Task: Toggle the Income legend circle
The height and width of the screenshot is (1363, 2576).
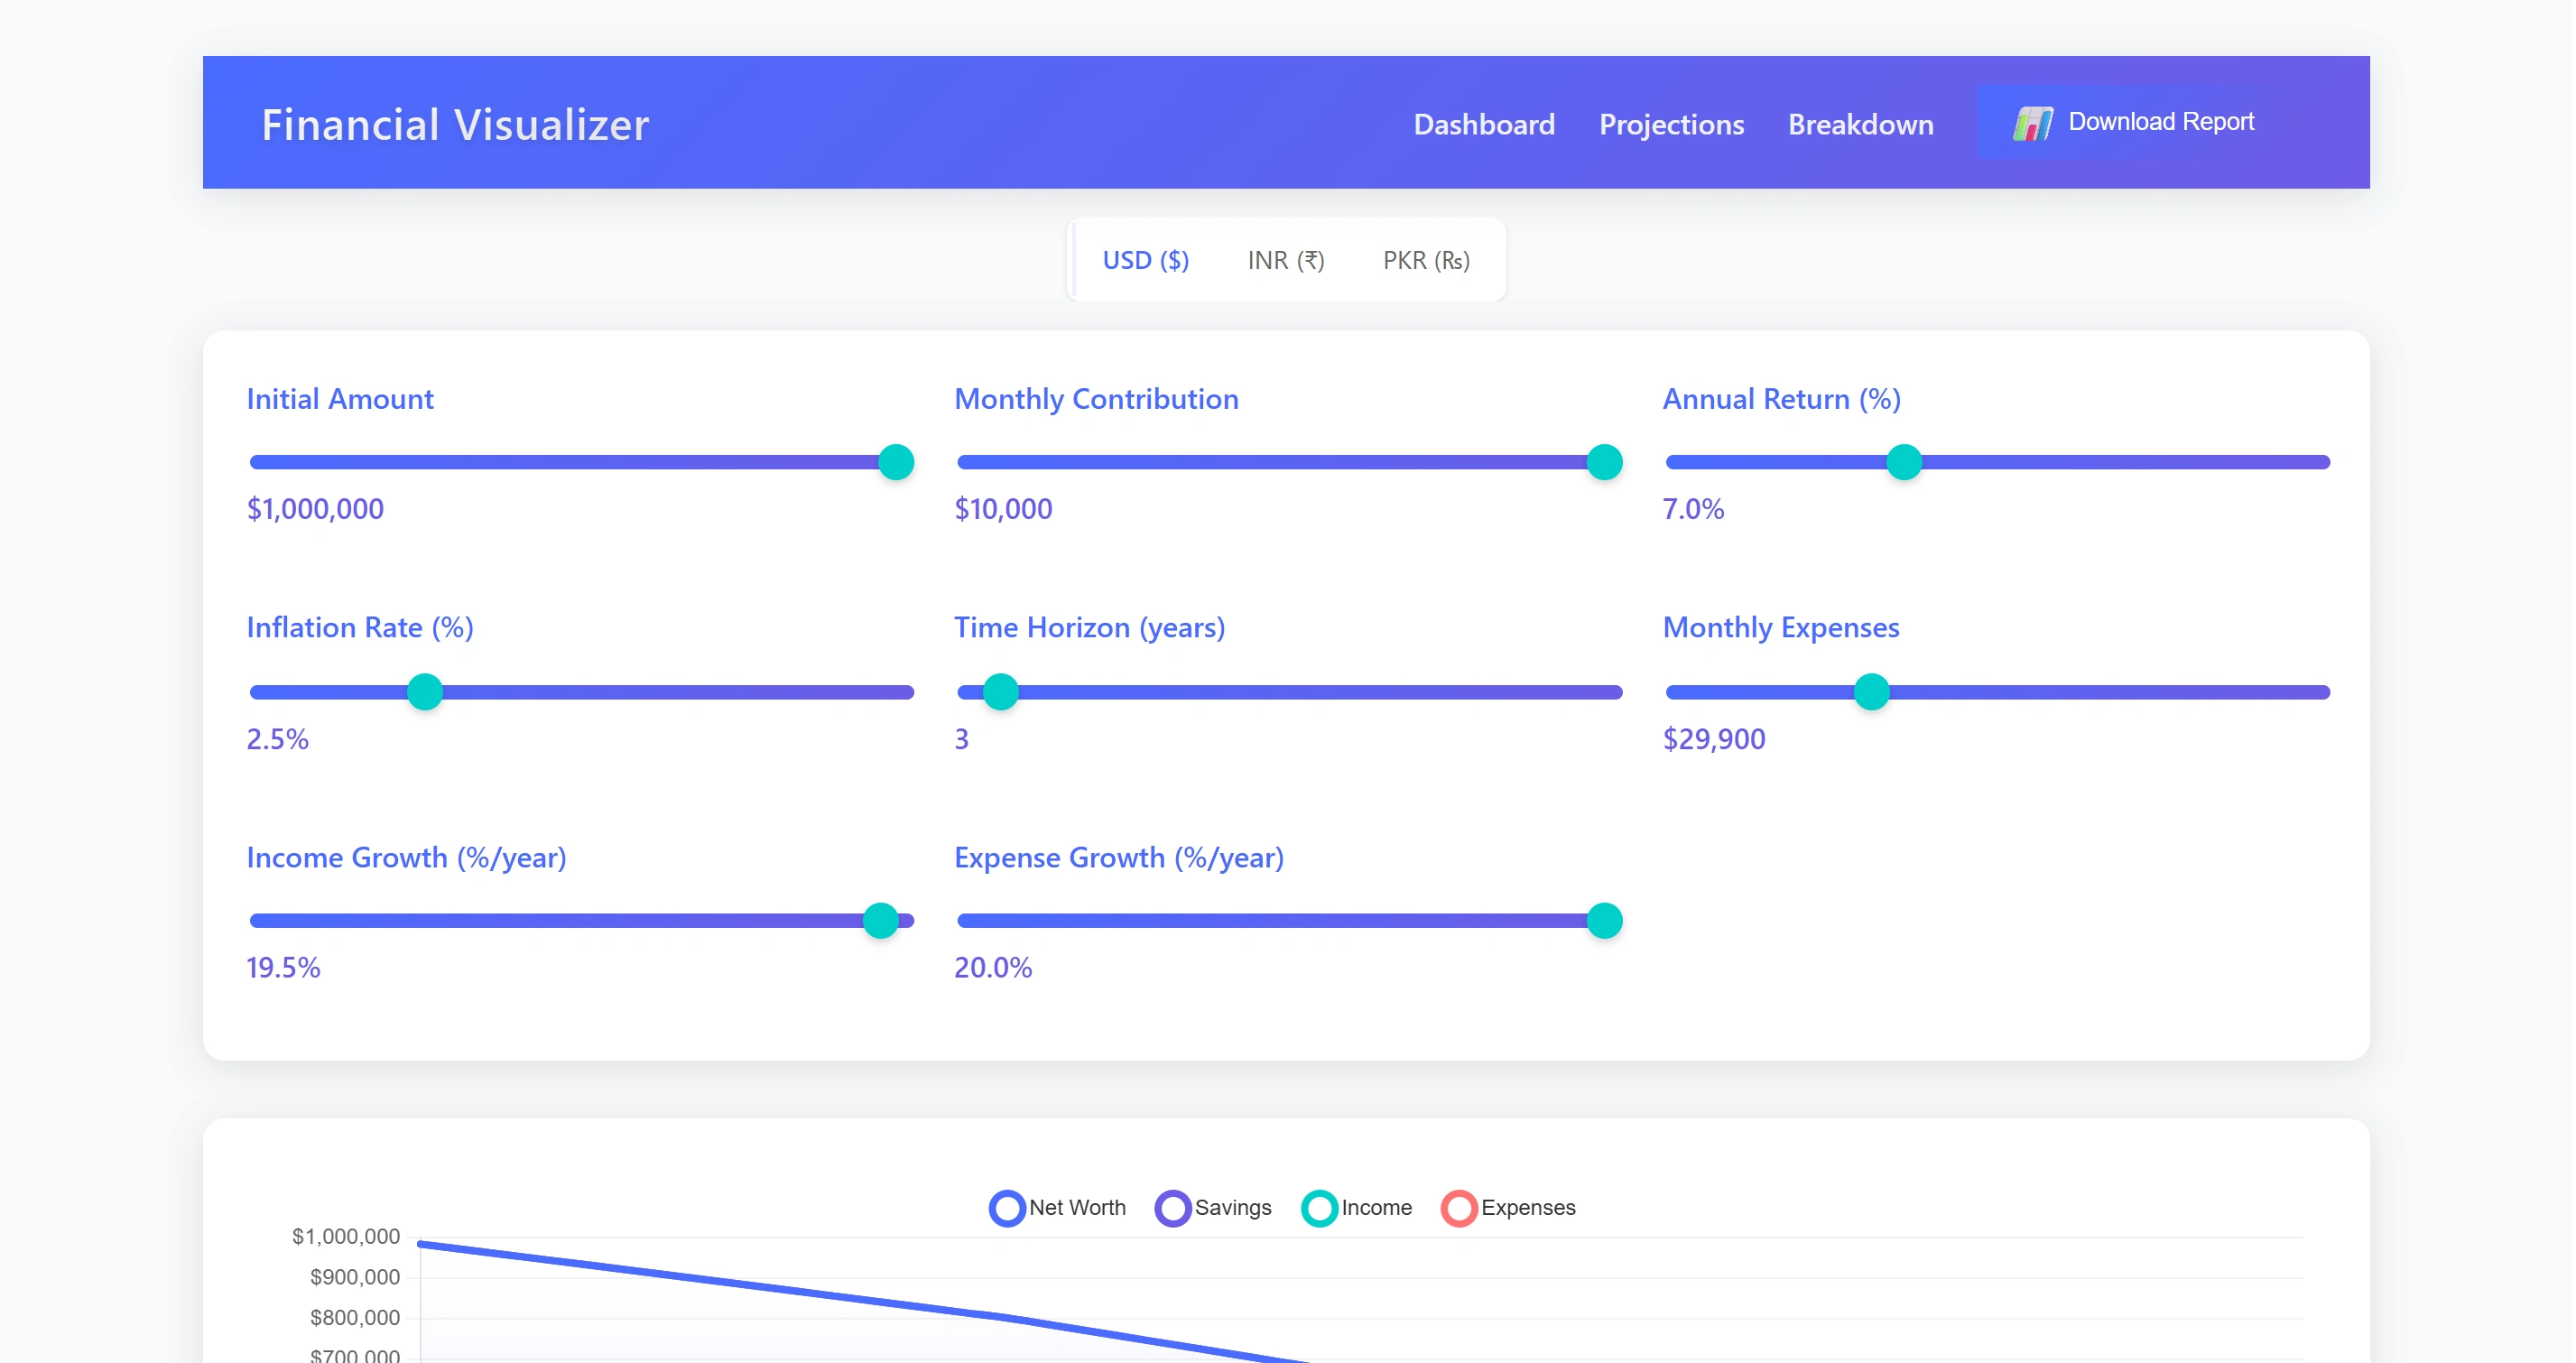Action: (x=1318, y=1207)
